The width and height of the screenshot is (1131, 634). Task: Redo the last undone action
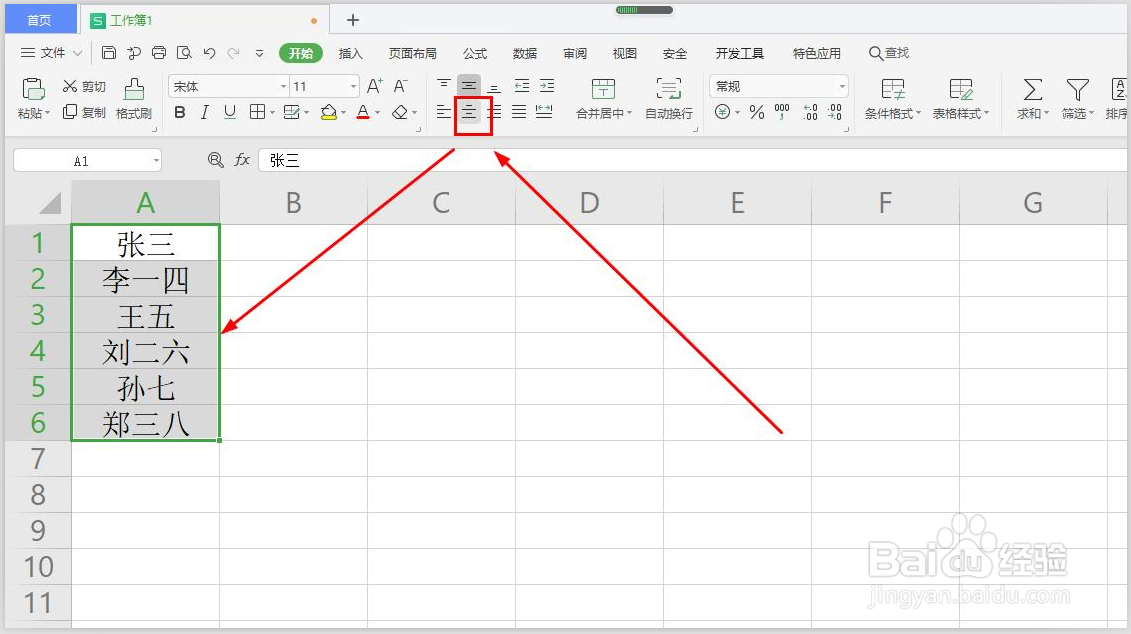(234, 53)
